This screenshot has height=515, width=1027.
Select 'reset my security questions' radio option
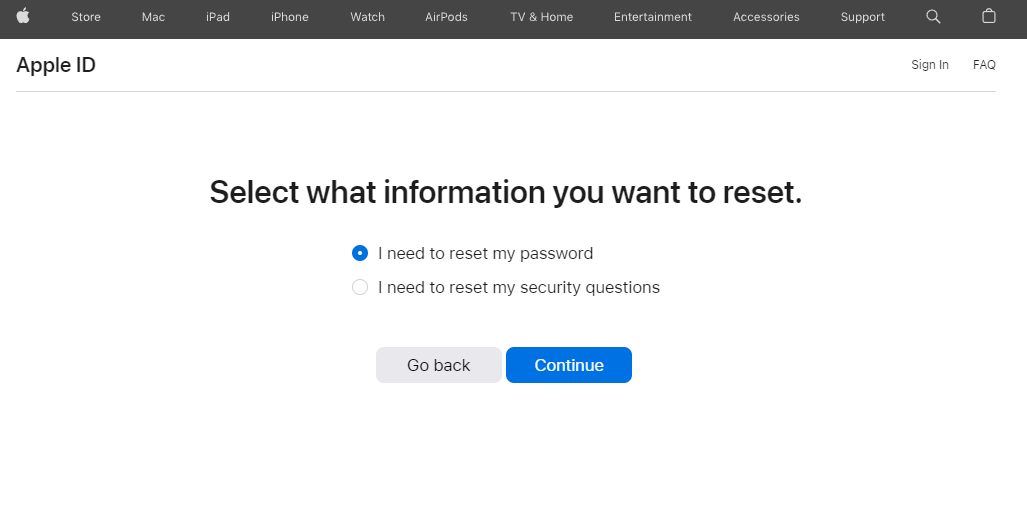pos(360,288)
